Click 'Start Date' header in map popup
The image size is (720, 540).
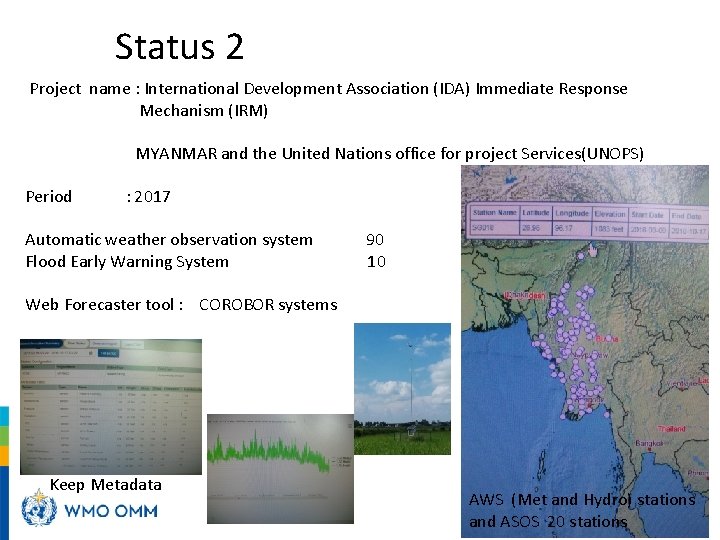tap(647, 215)
